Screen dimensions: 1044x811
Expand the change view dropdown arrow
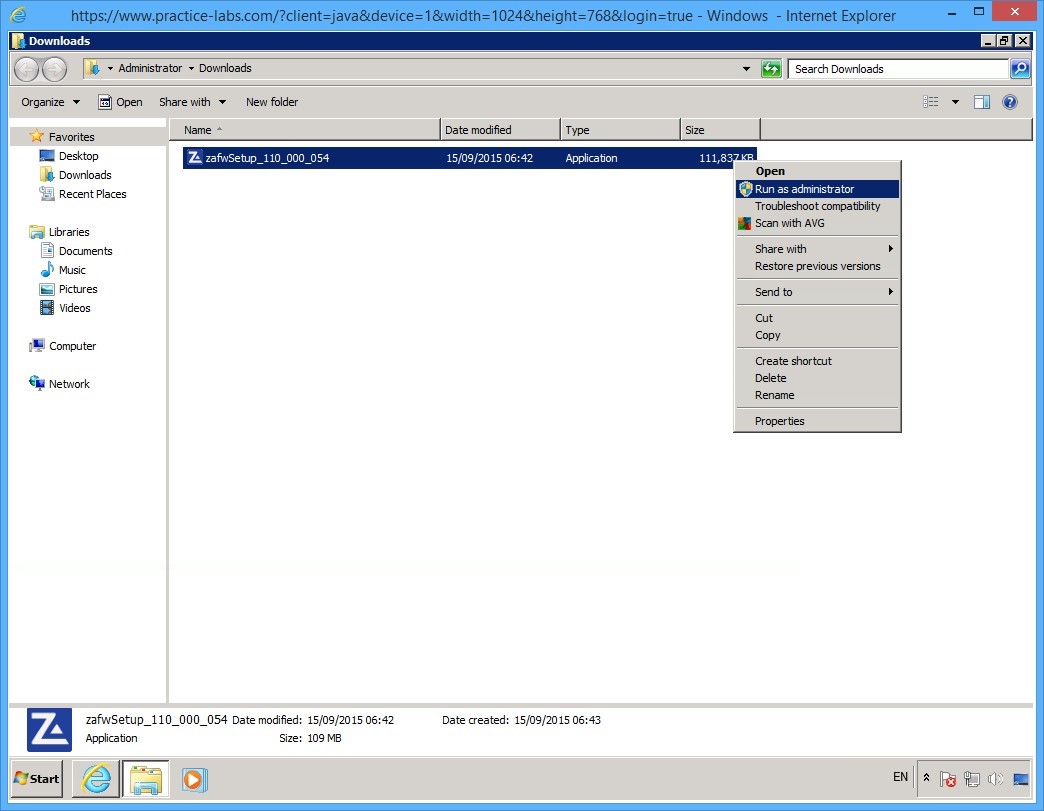tap(954, 101)
